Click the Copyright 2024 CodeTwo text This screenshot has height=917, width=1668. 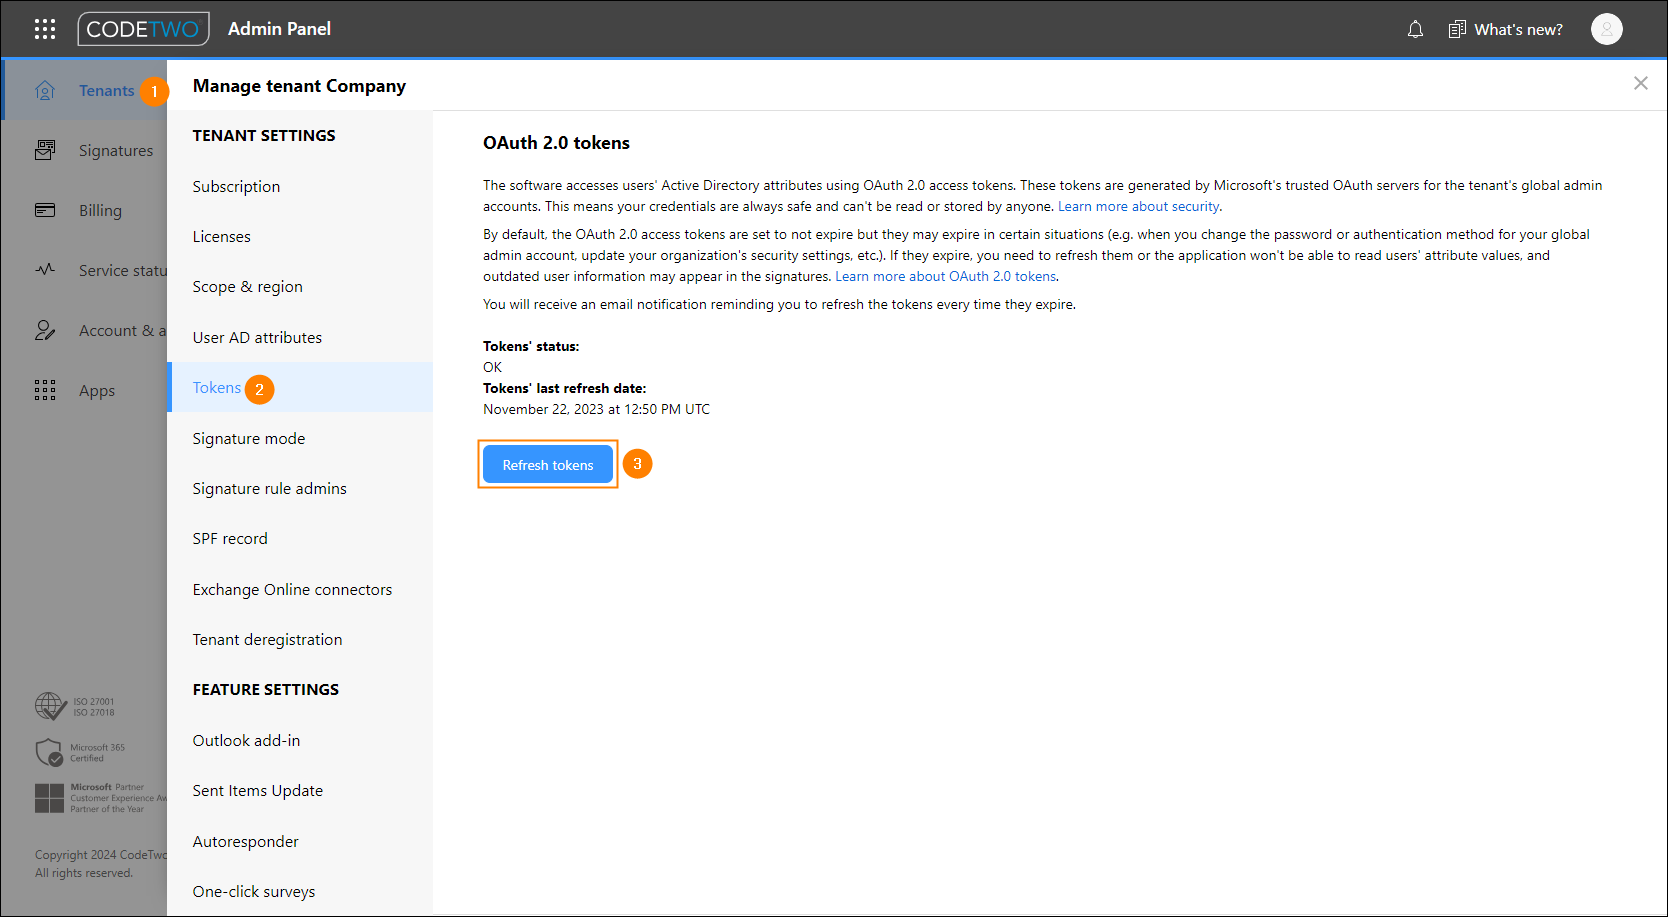[x=100, y=855]
